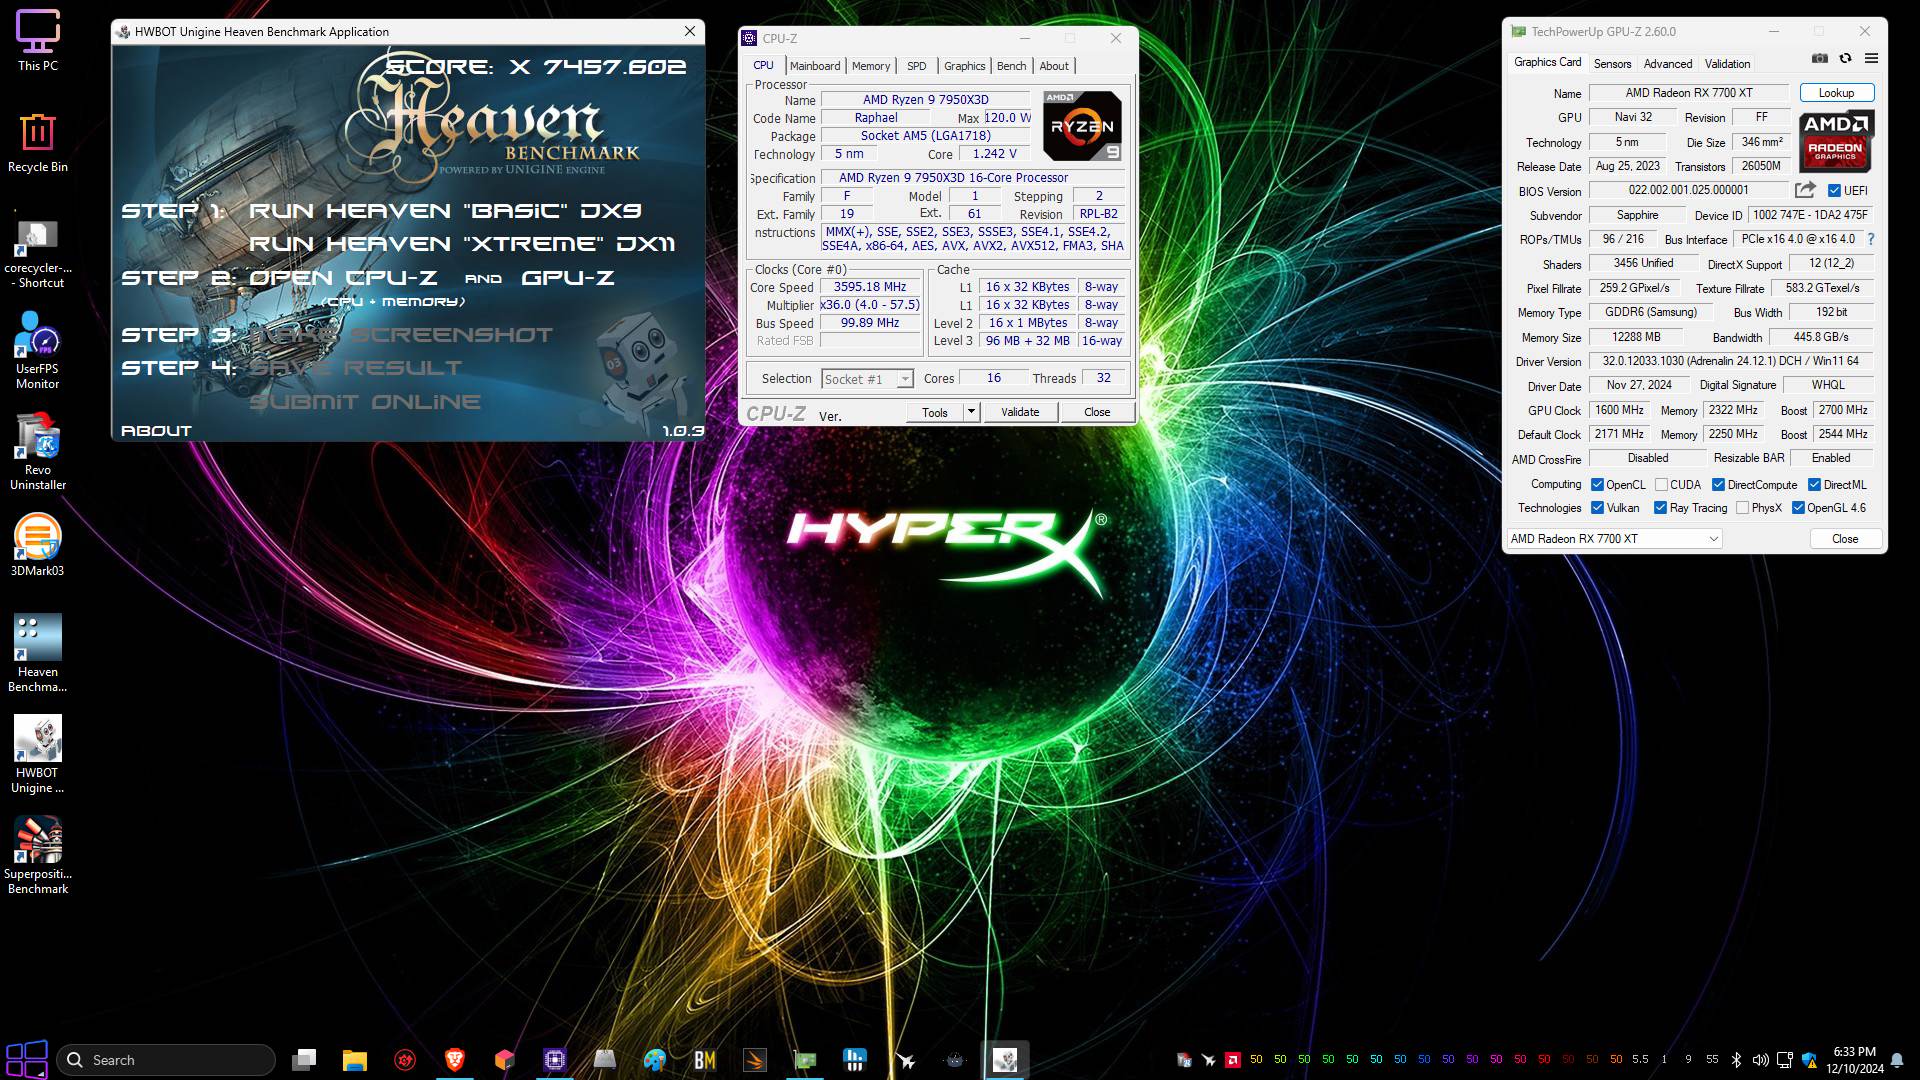Click bus interface question mark in GPU-Z
This screenshot has height=1080, width=1920.
[1871, 239]
